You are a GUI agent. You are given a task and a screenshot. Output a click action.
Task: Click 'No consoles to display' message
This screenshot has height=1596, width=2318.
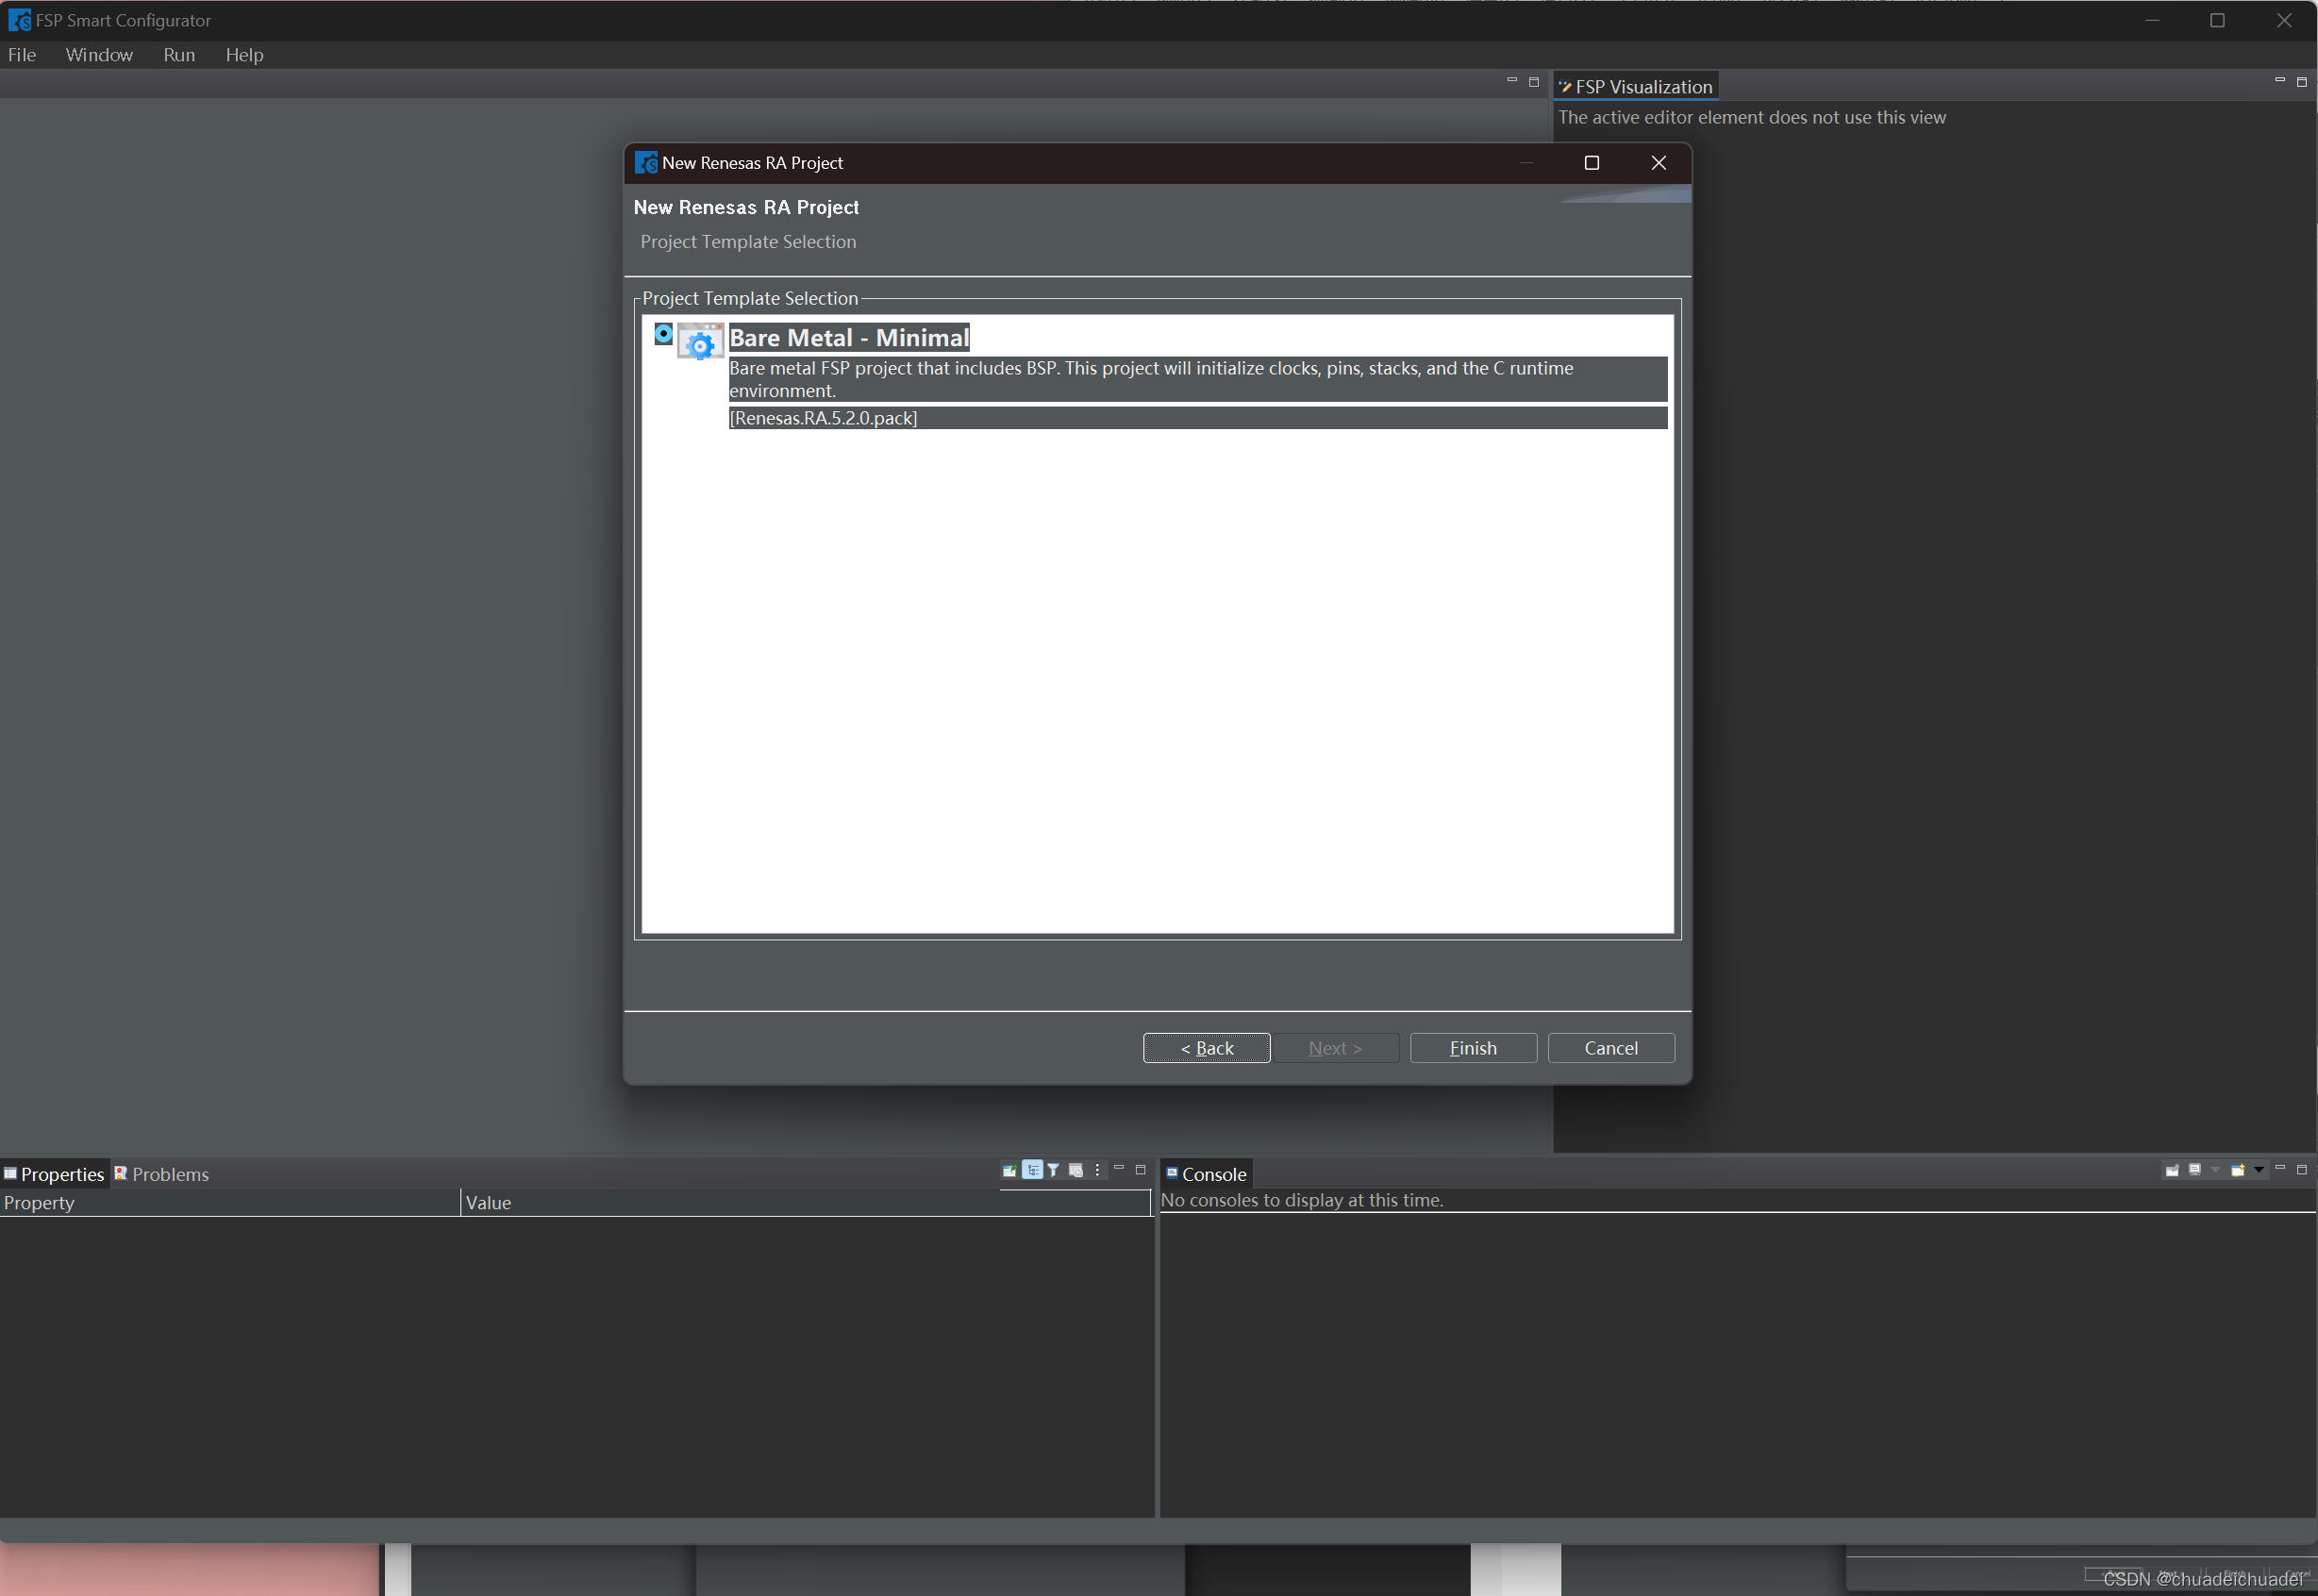click(1302, 1200)
